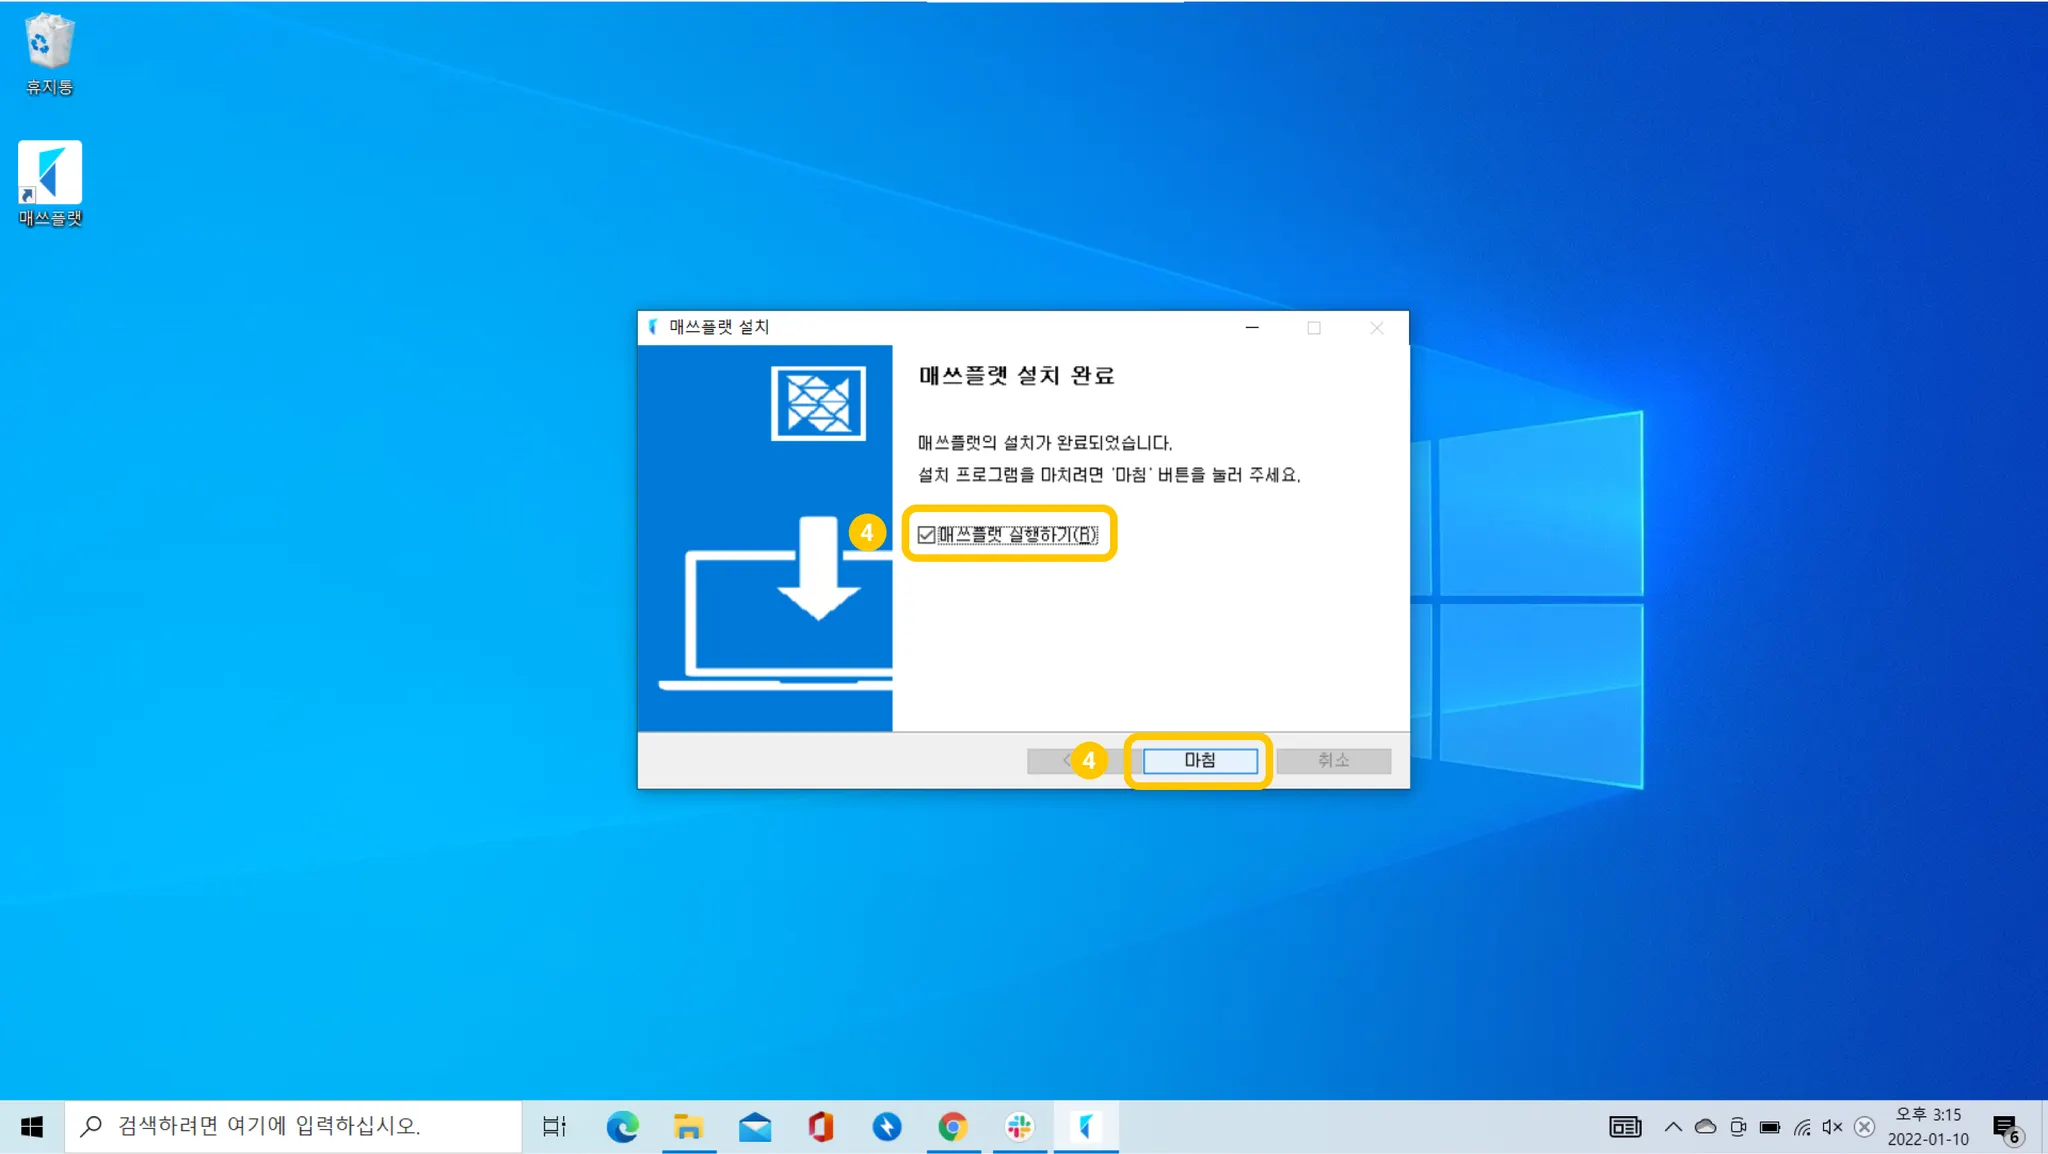Toggle the muted volume icon in the tray
Screen dimensions: 2048x1154
coord(1832,1127)
